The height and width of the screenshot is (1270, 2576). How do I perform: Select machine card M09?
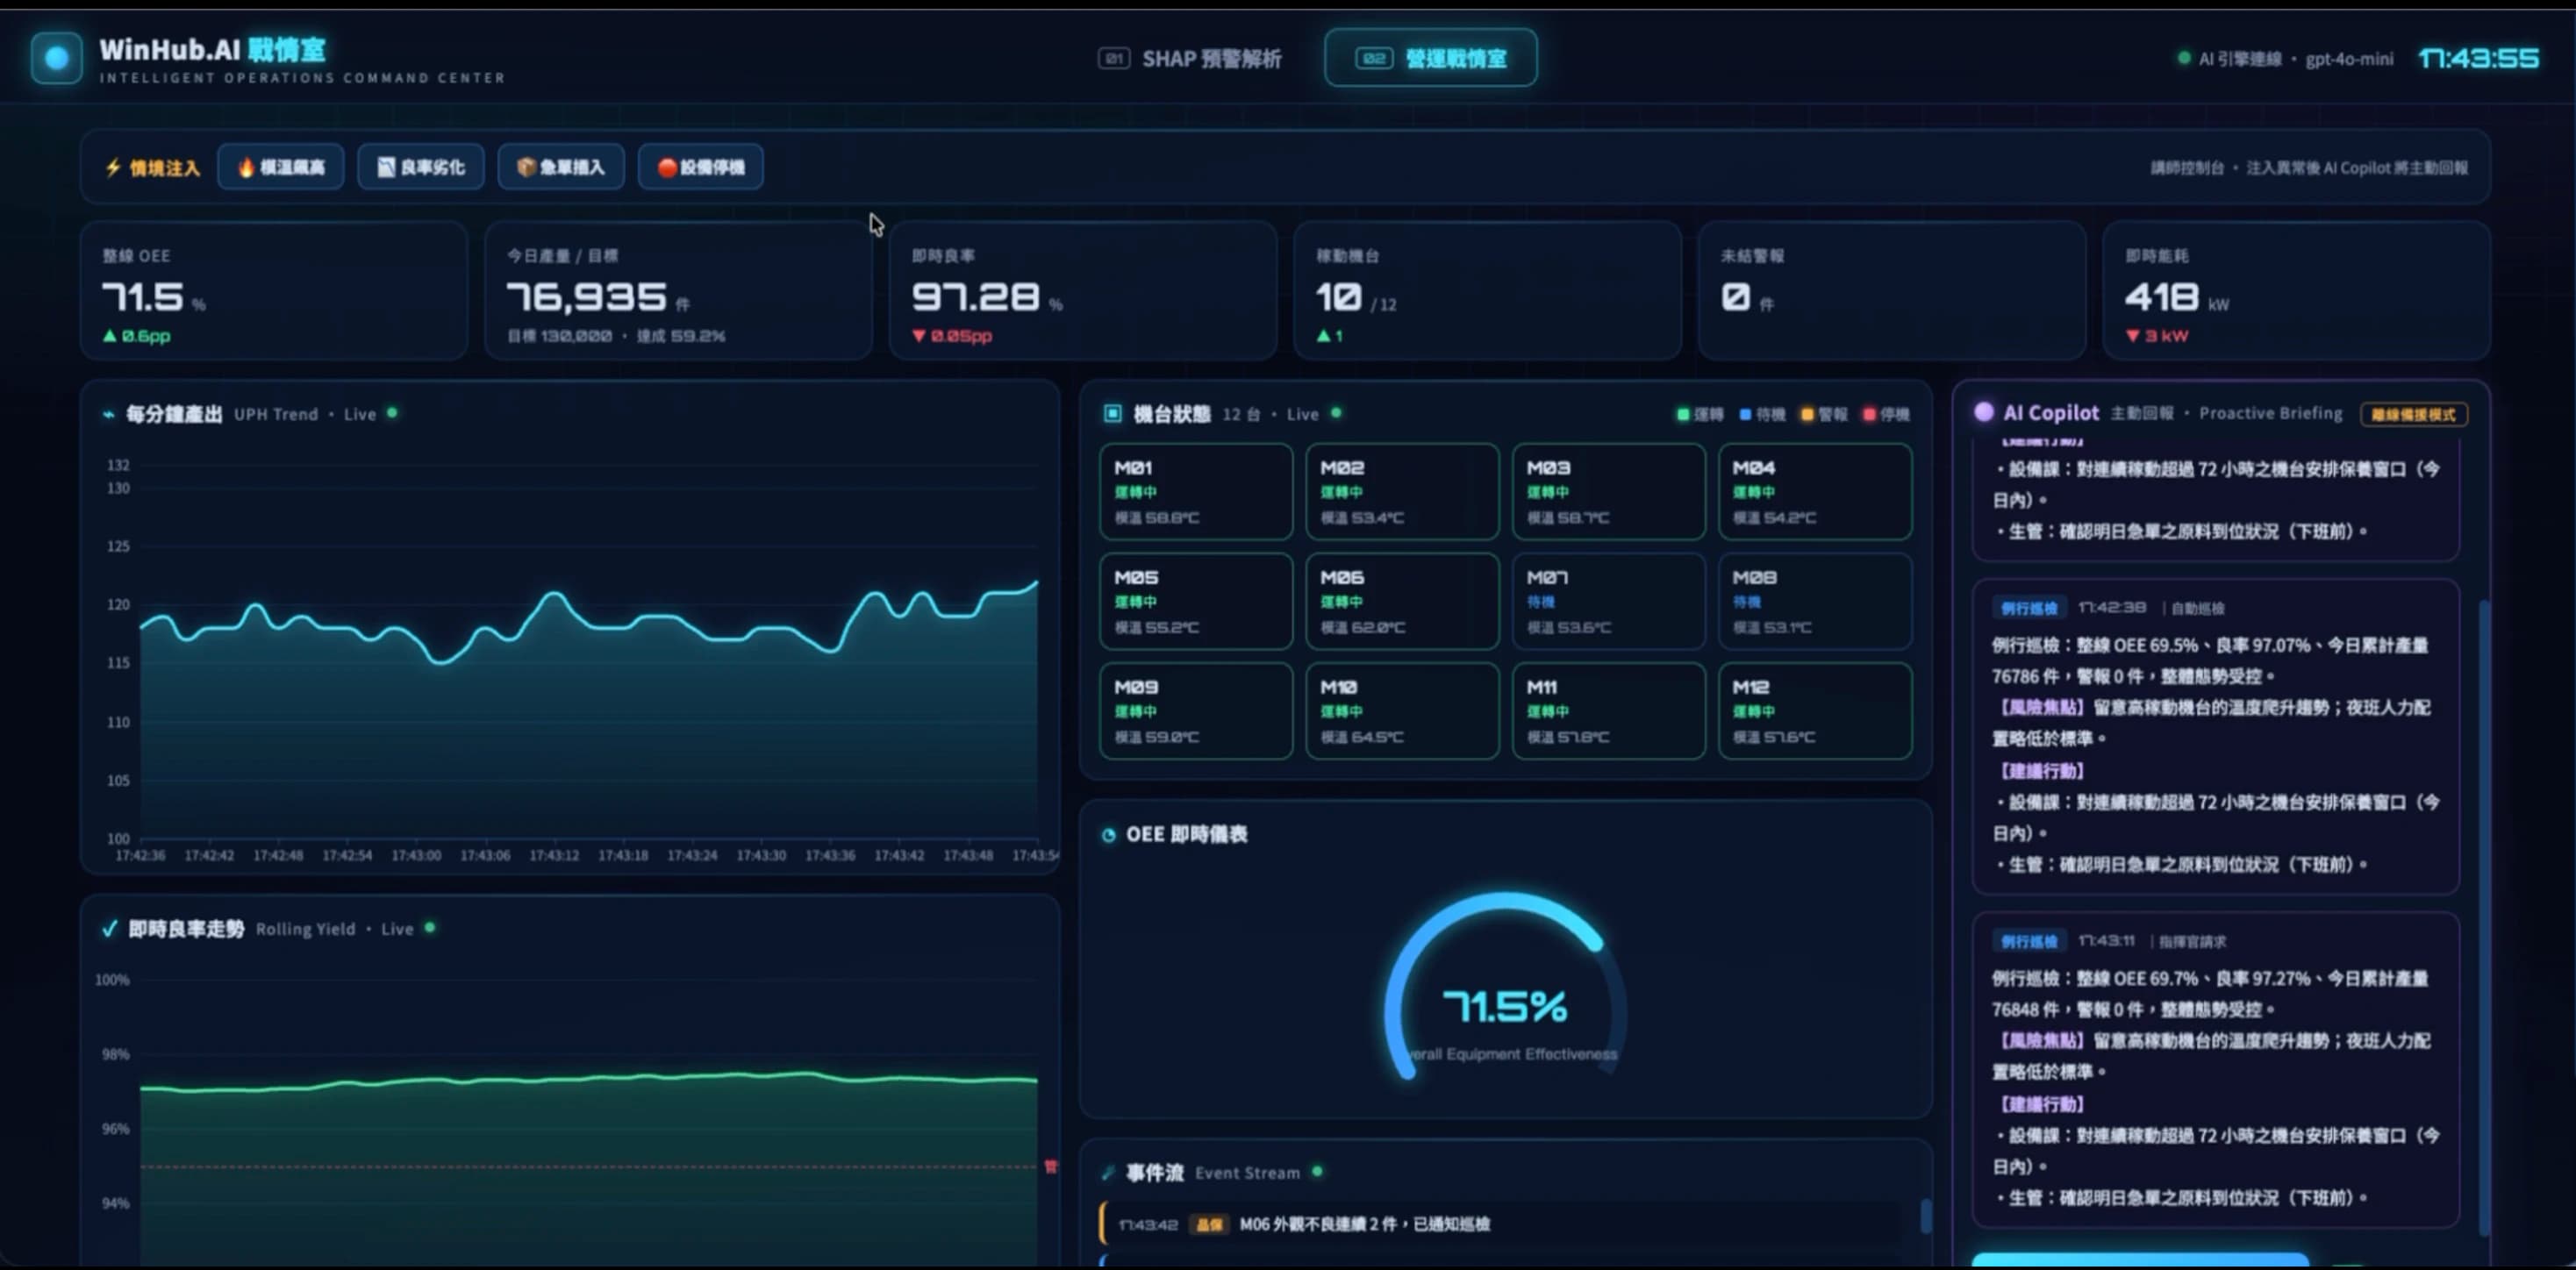(1195, 712)
